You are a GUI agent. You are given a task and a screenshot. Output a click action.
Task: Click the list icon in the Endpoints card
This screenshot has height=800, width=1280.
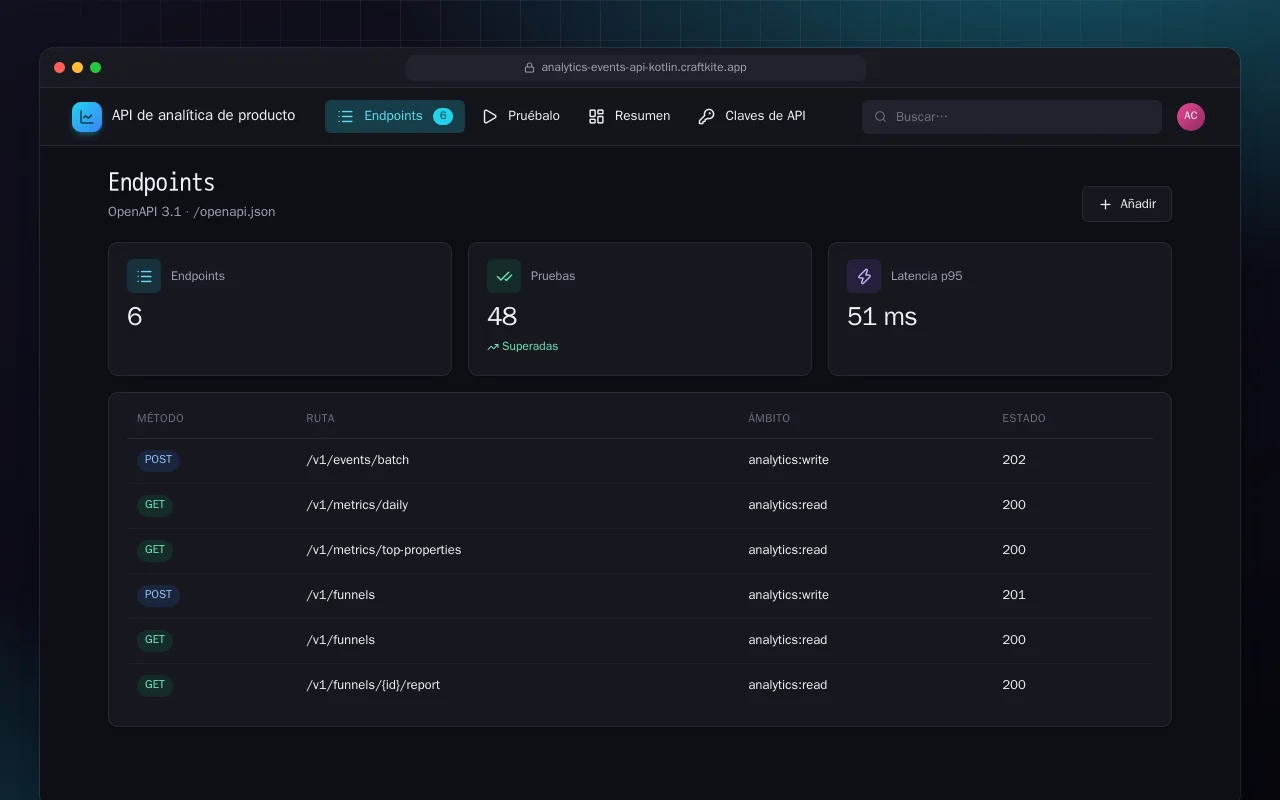coord(144,276)
